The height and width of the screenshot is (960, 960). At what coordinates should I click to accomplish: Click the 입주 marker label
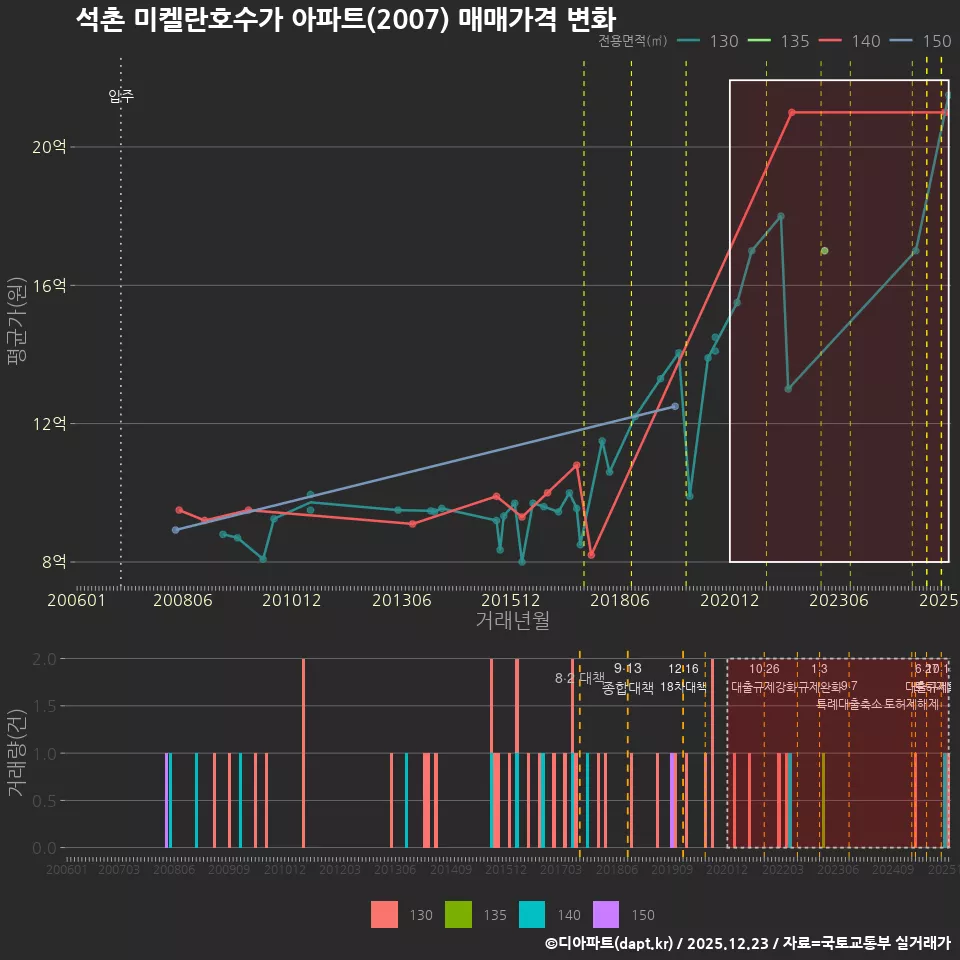(x=121, y=97)
